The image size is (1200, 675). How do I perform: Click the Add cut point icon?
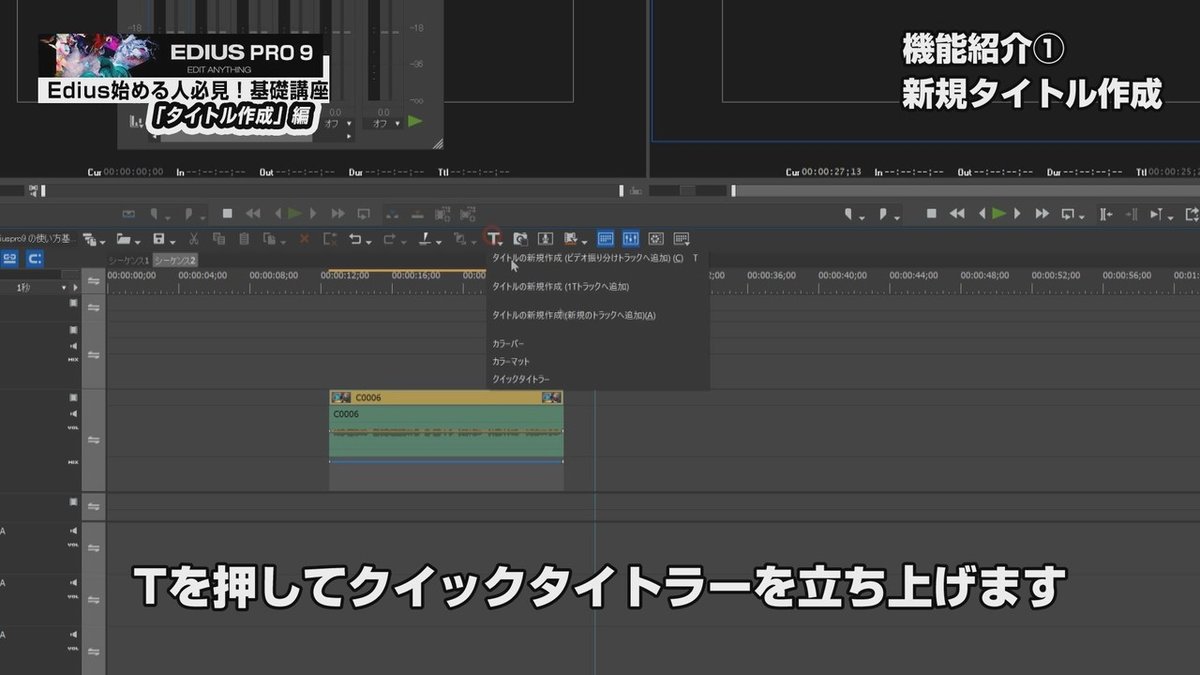click(425, 239)
